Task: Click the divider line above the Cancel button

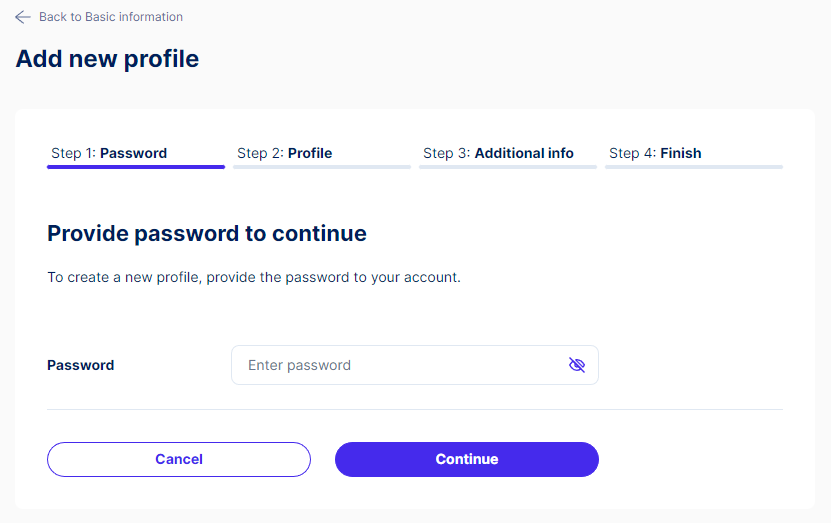Action: (x=415, y=409)
